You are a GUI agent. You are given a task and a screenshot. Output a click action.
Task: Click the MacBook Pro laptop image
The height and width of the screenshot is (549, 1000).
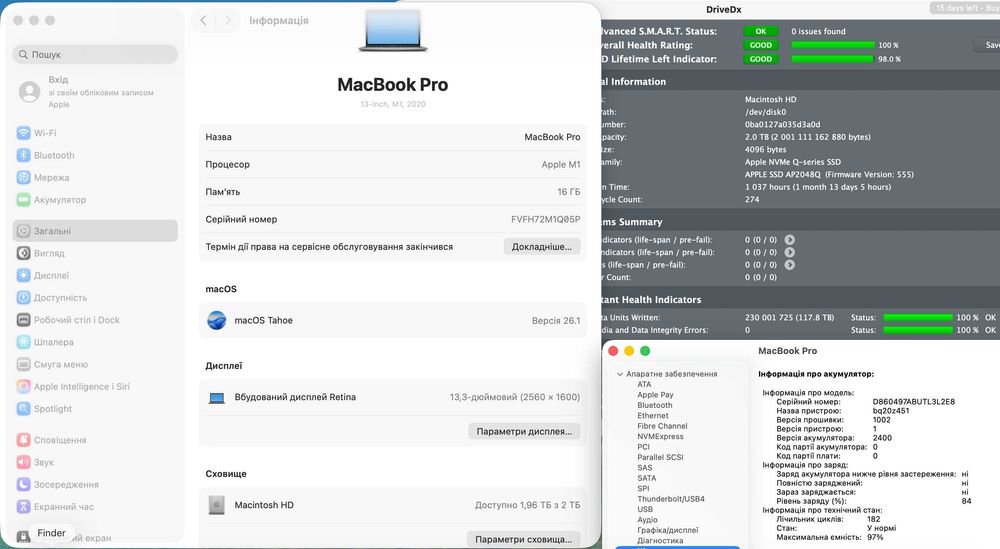point(393,30)
